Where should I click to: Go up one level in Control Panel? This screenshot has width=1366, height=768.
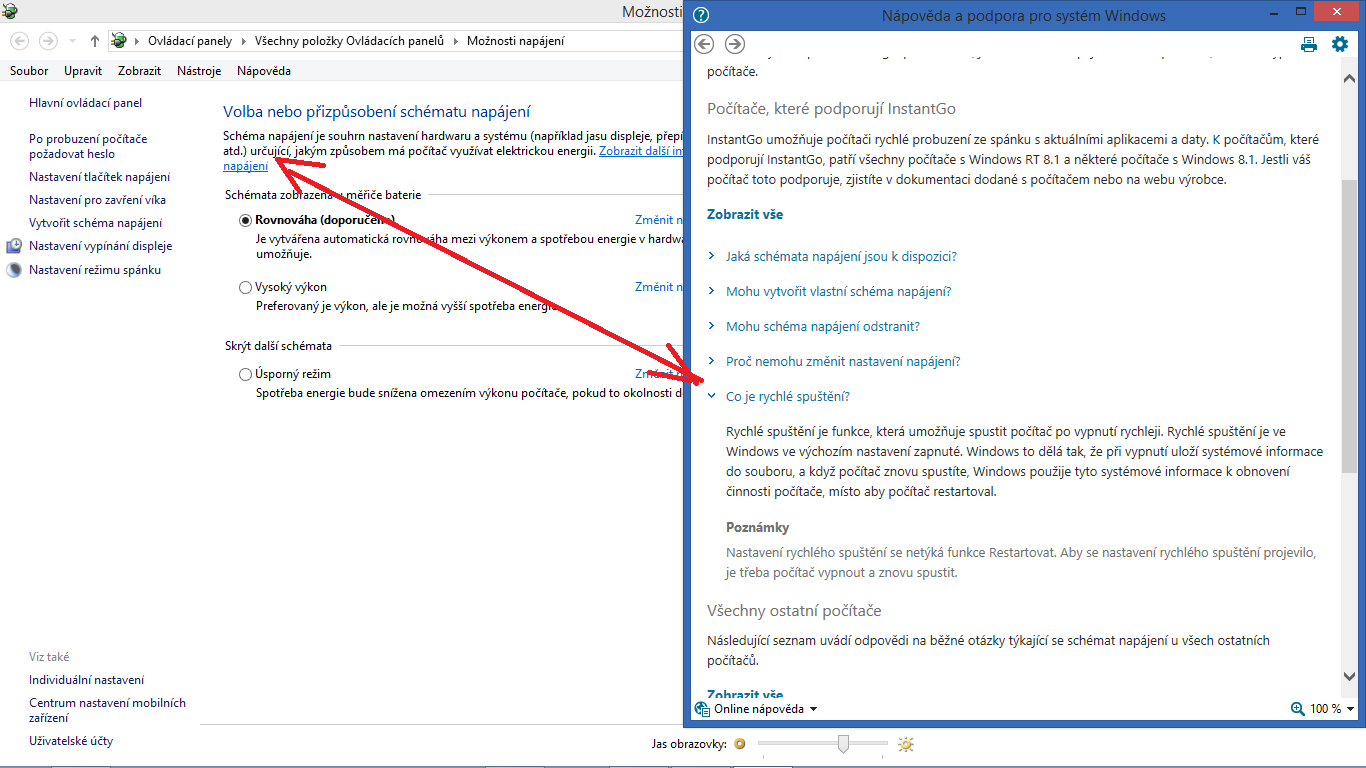(x=95, y=41)
